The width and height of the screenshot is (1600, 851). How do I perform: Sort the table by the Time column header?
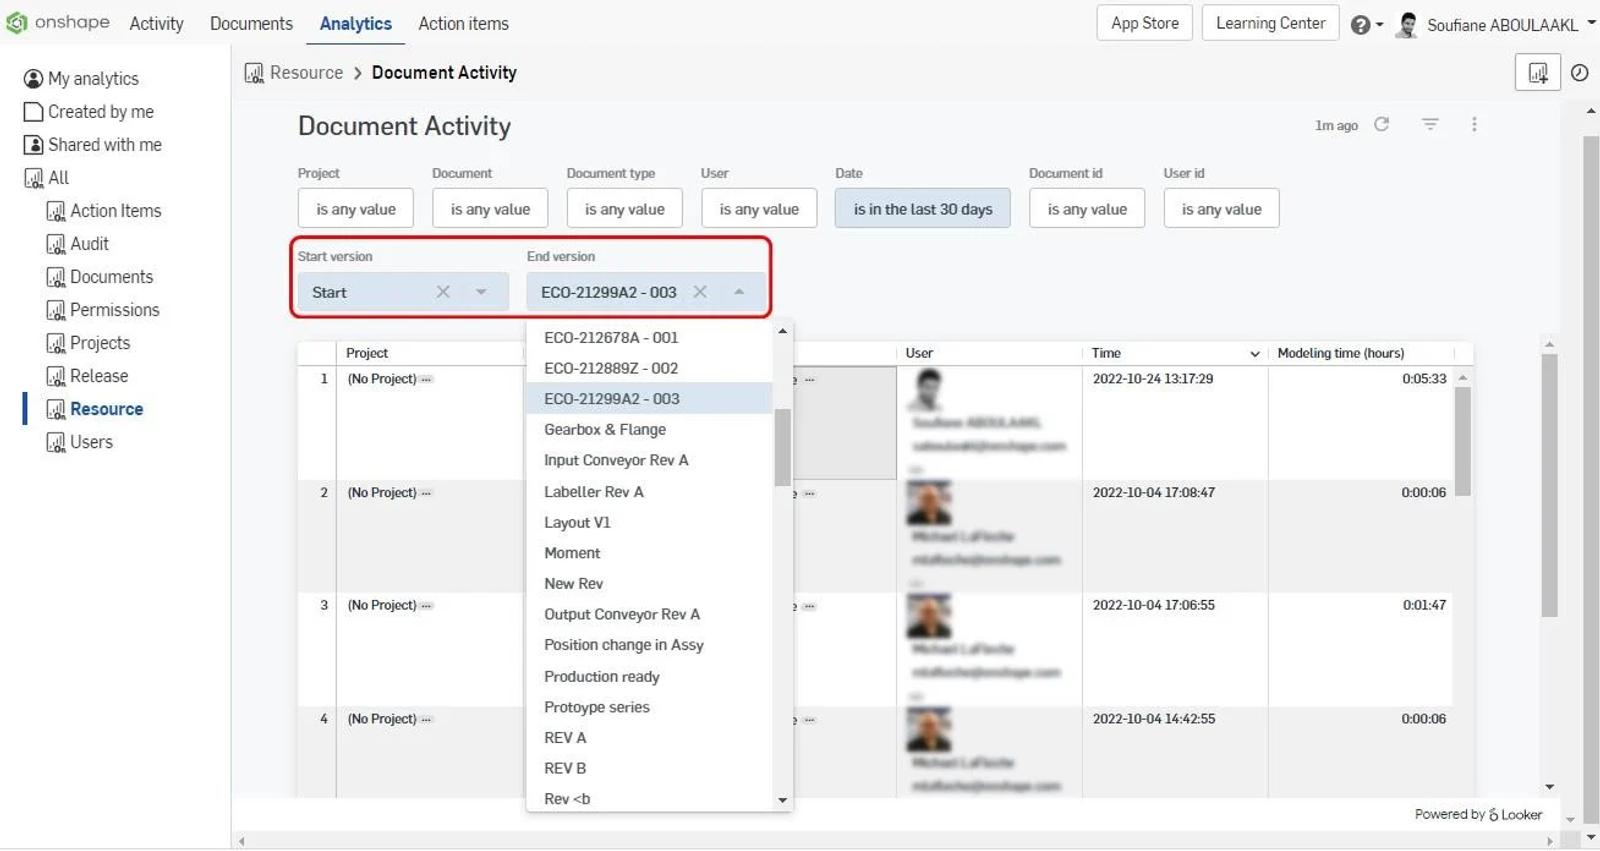1106,353
